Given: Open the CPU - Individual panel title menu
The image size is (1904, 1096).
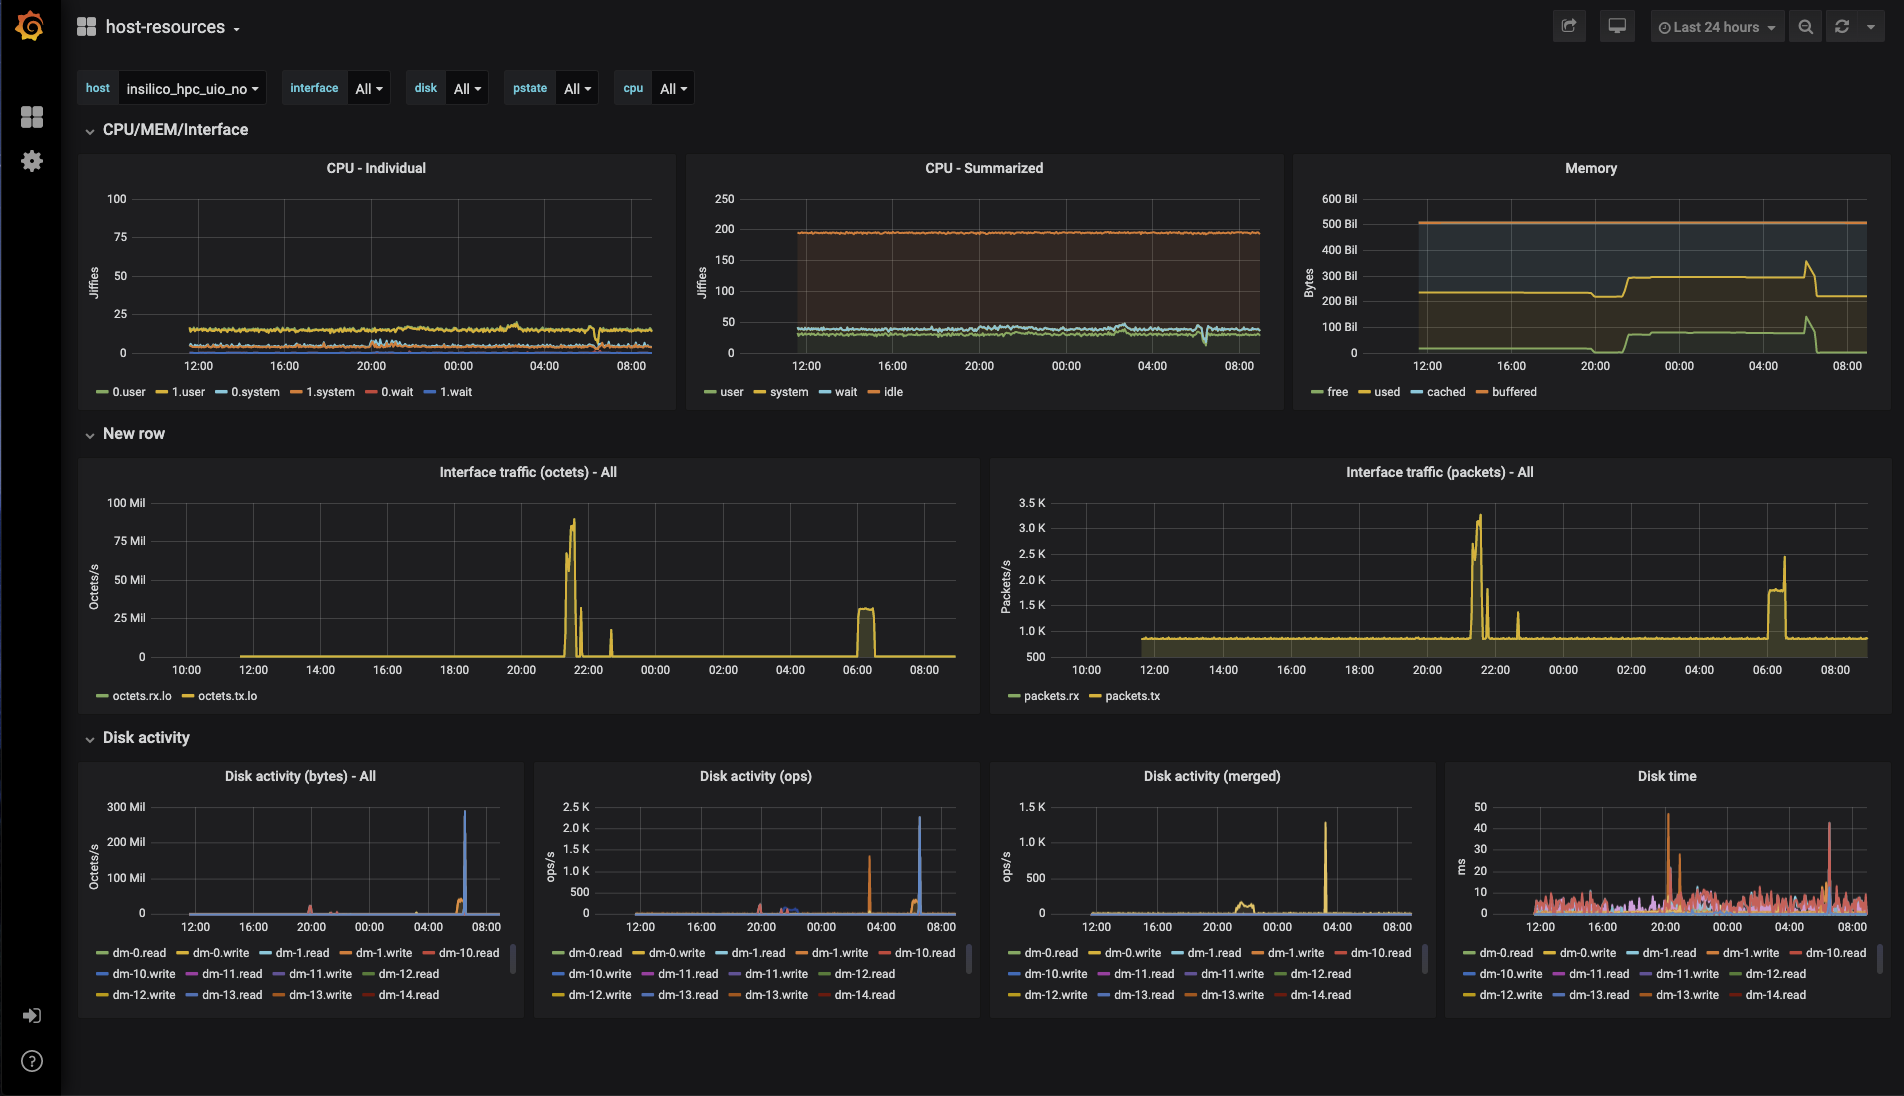Looking at the screenshot, I should tap(376, 168).
